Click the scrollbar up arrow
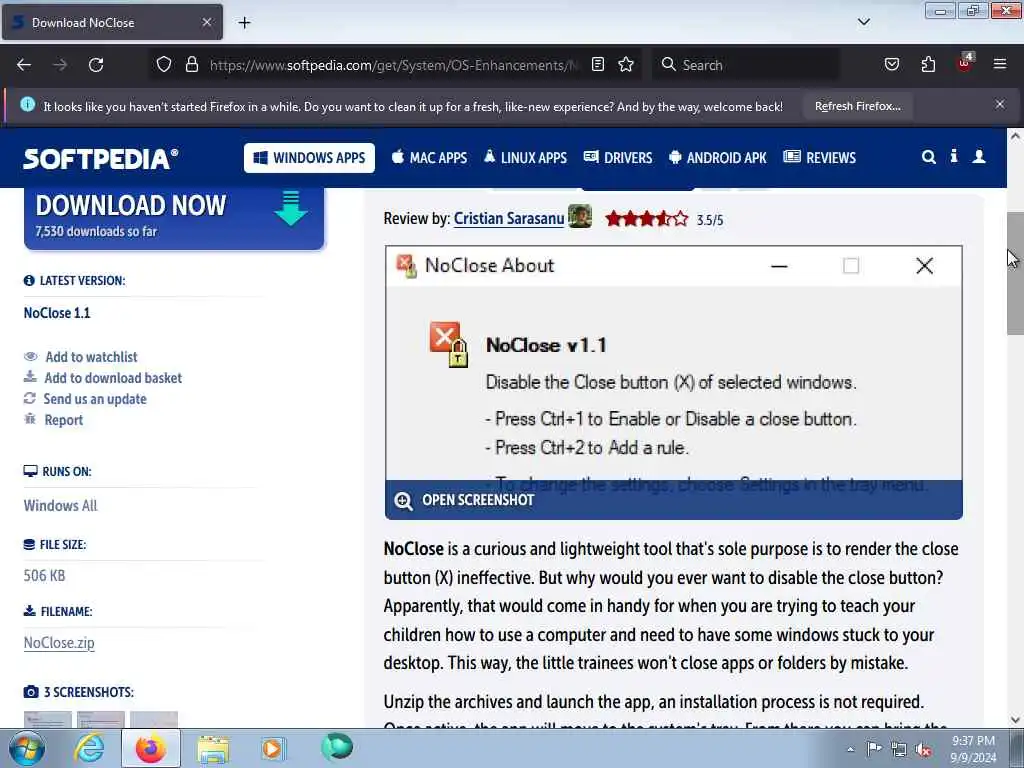Image resolution: width=1024 pixels, height=768 pixels. click(1015, 136)
